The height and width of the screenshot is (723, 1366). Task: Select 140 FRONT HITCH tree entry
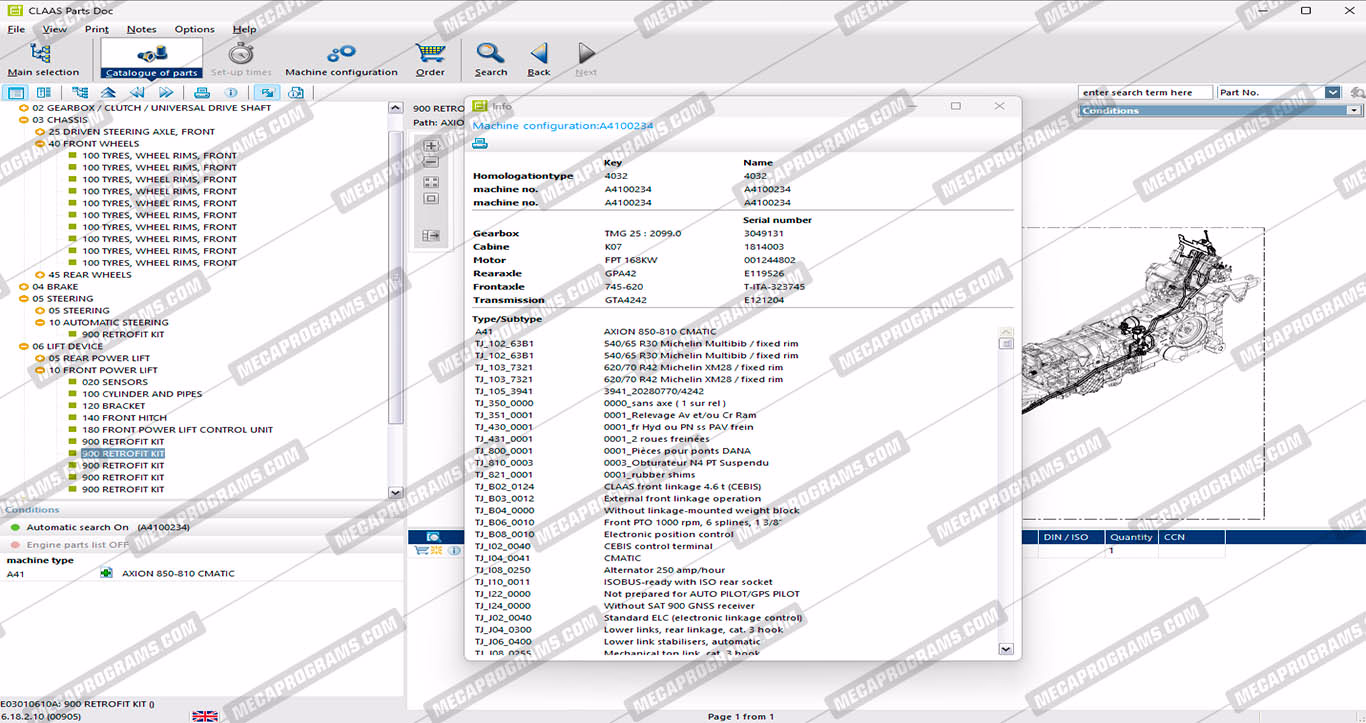[124, 418]
